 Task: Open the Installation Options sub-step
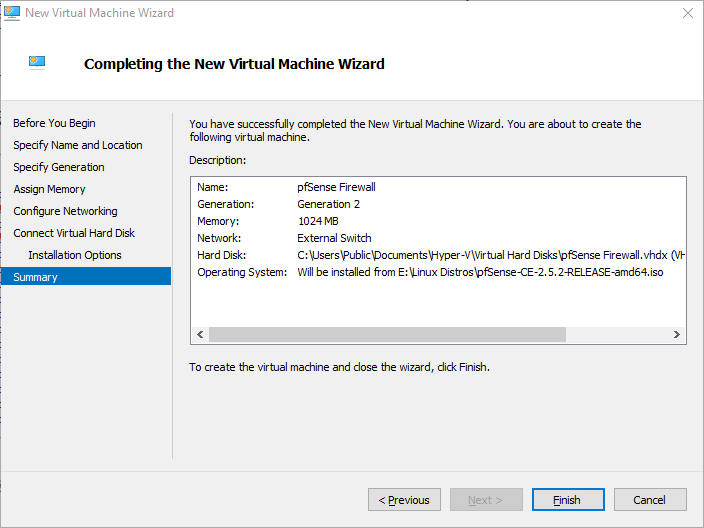tap(75, 255)
